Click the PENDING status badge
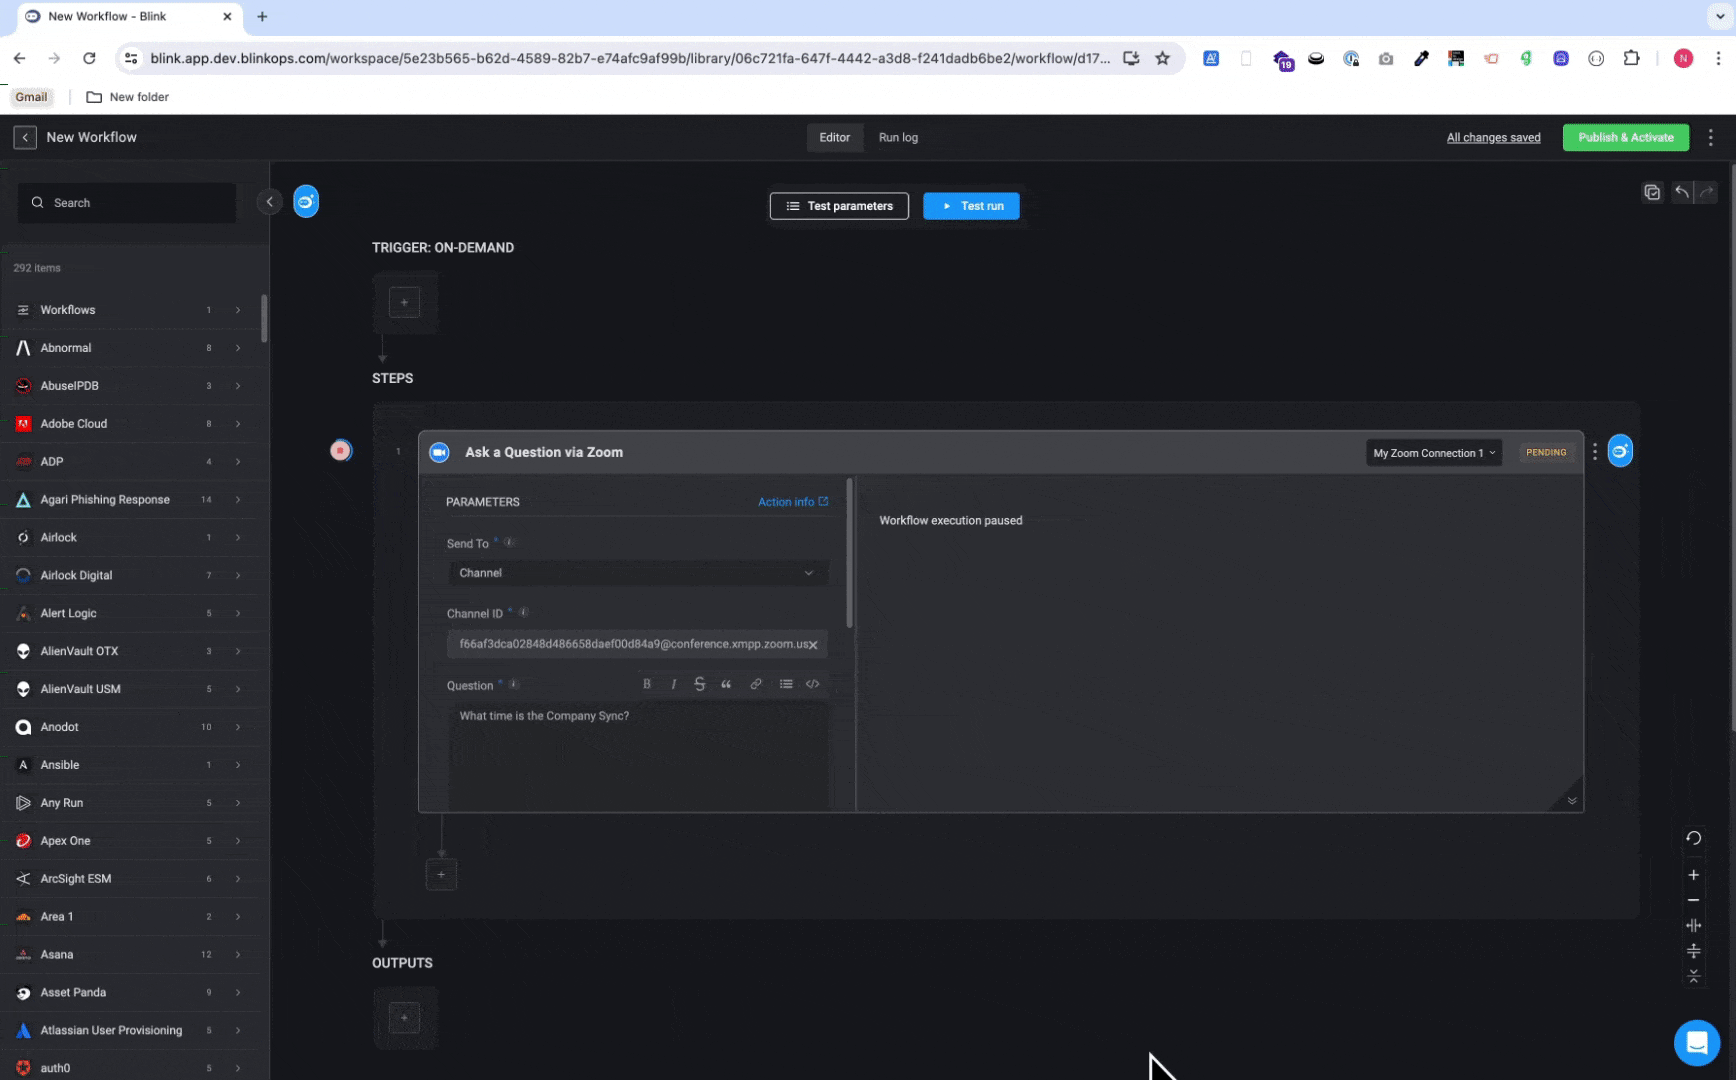This screenshot has height=1080, width=1736. (1546, 453)
